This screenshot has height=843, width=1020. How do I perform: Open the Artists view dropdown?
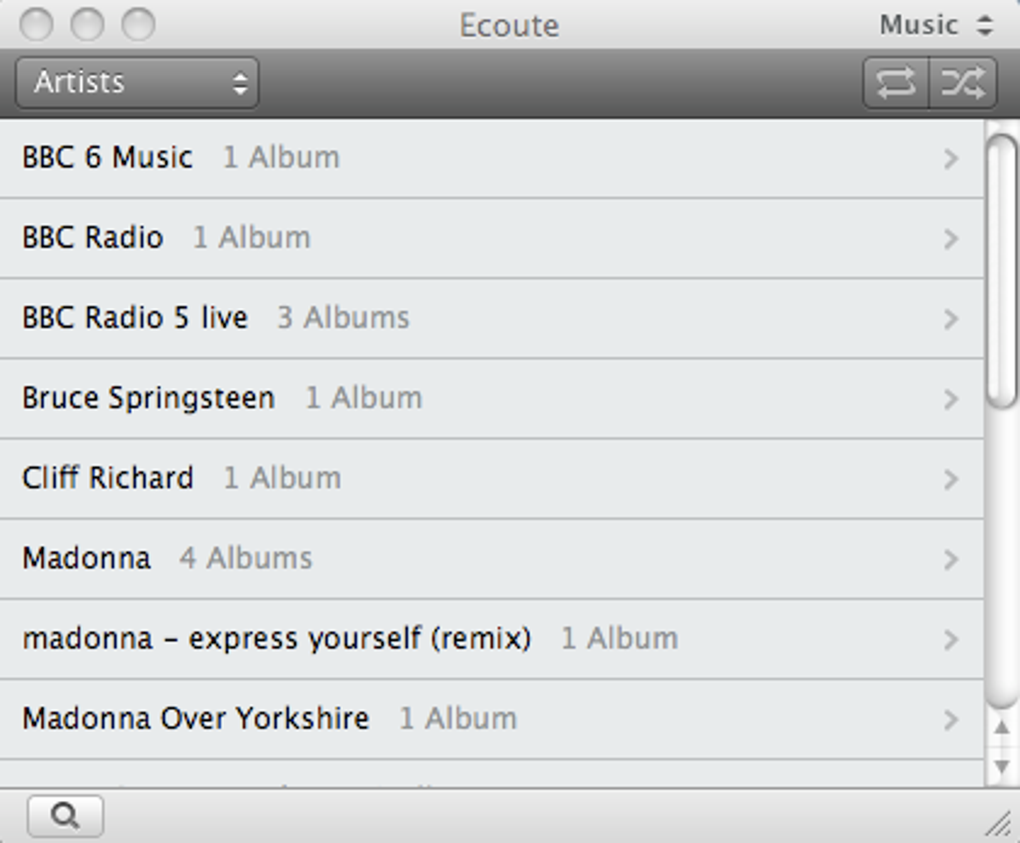(137, 82)
